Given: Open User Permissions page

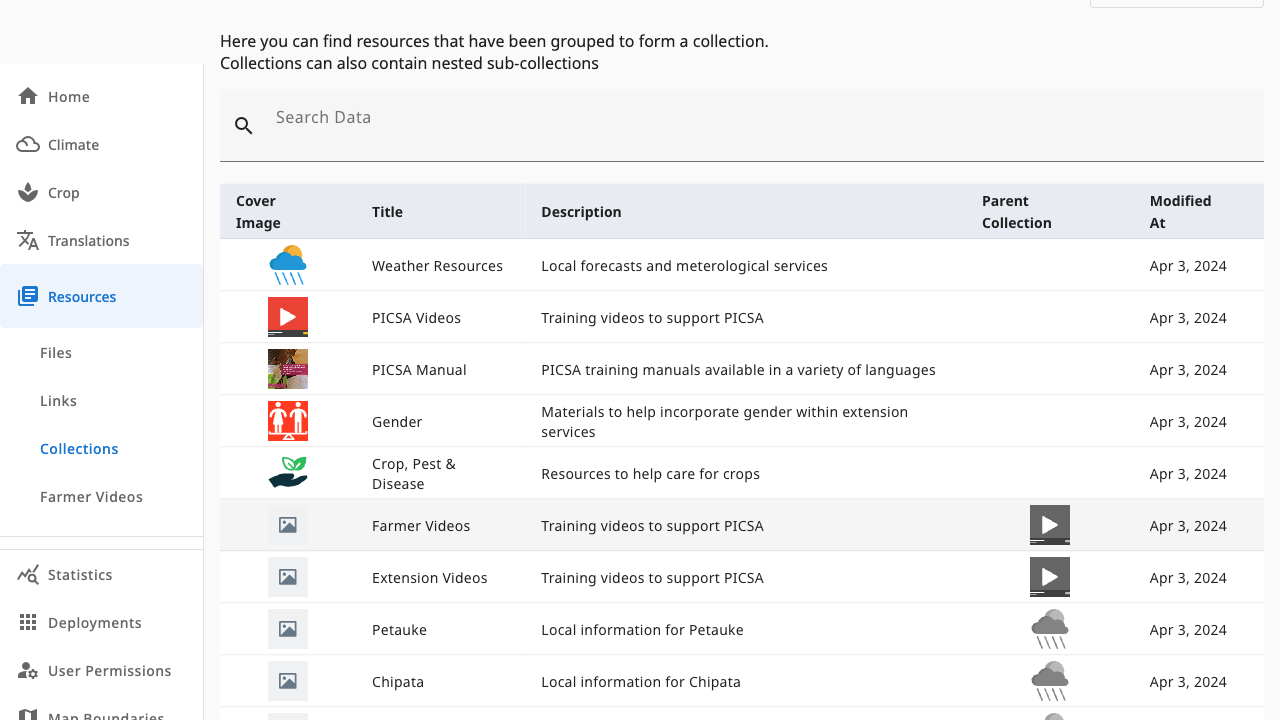Looking at the screenshot, I should (101, 670).
